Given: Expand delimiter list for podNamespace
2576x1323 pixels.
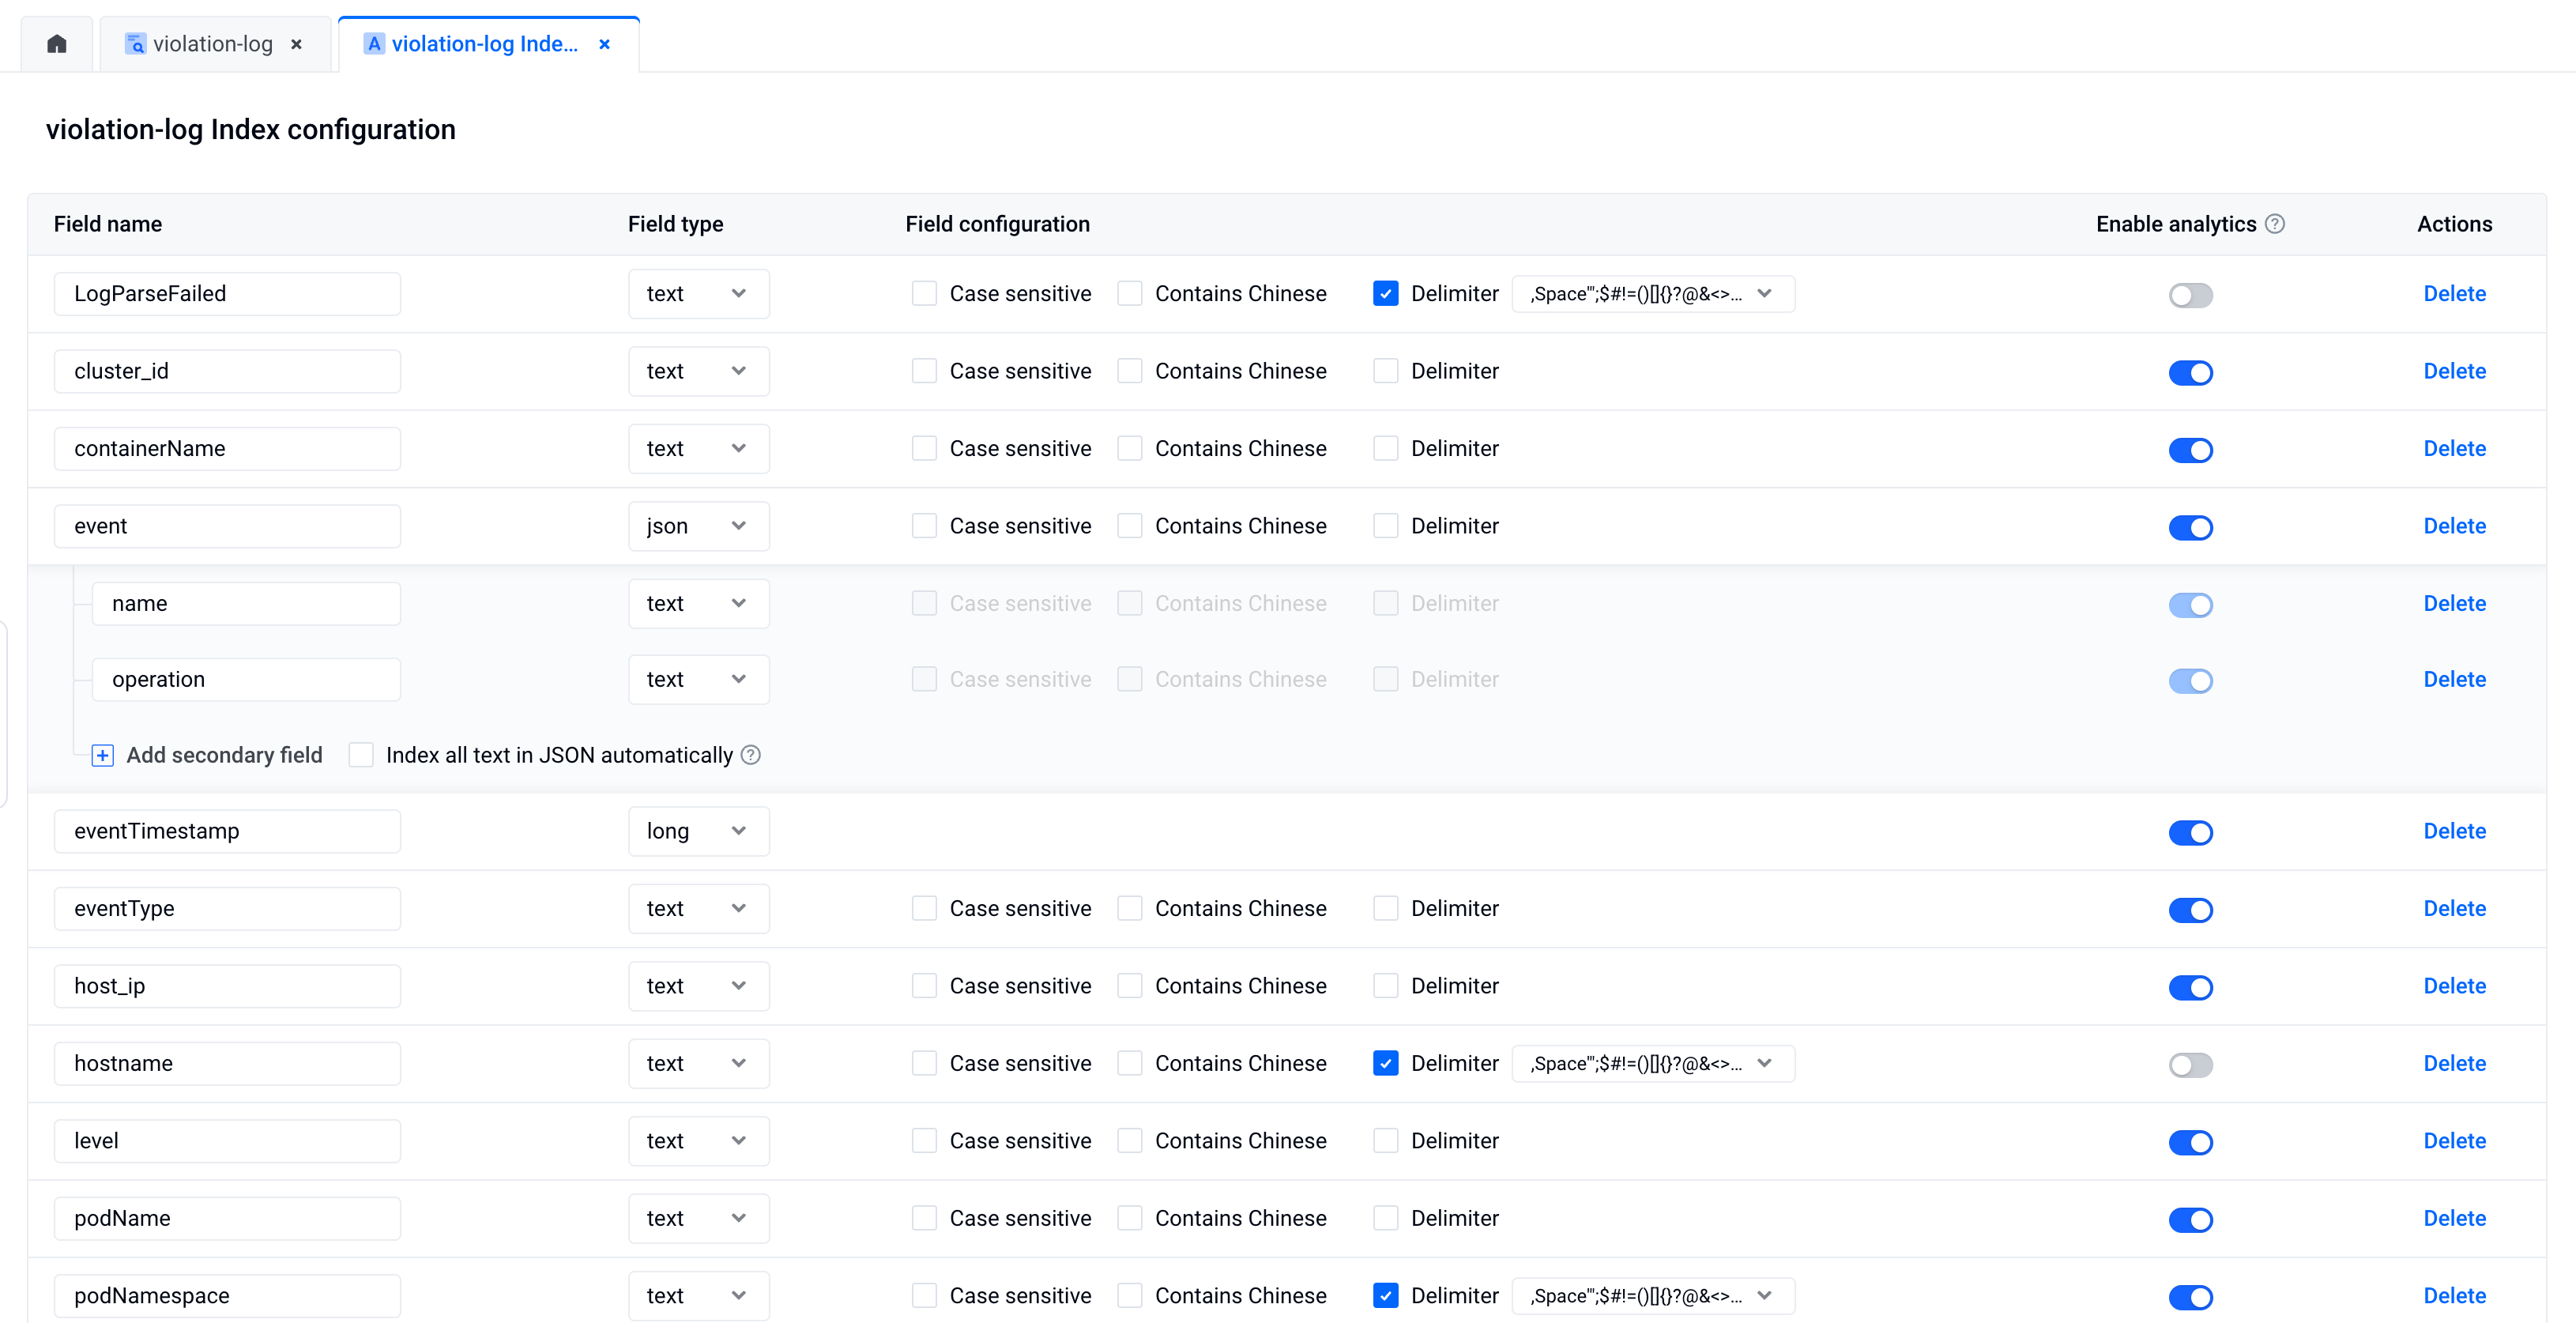Looking at the screenshot, I should tap(1764, 1295).
